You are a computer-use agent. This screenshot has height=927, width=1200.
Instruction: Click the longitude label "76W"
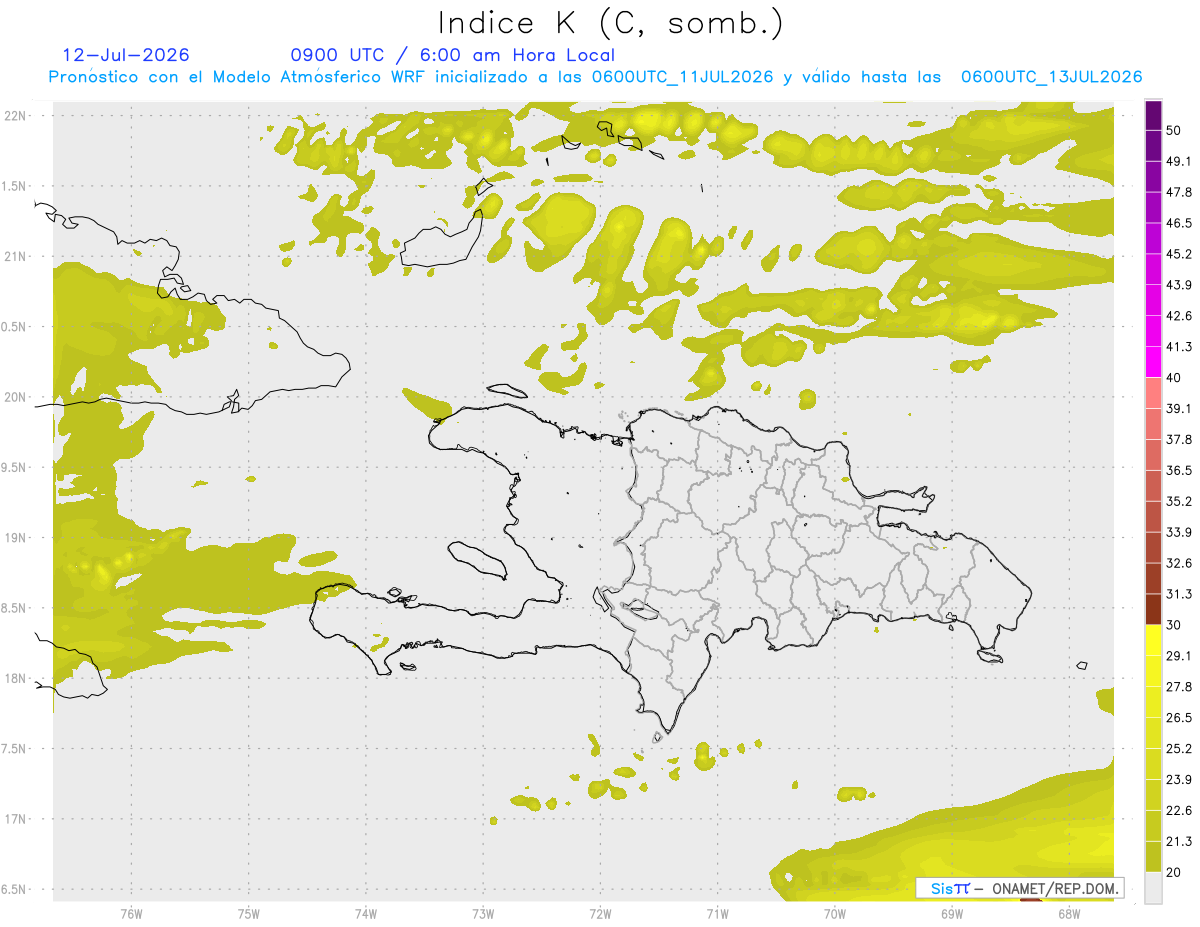tap(131, 914)
